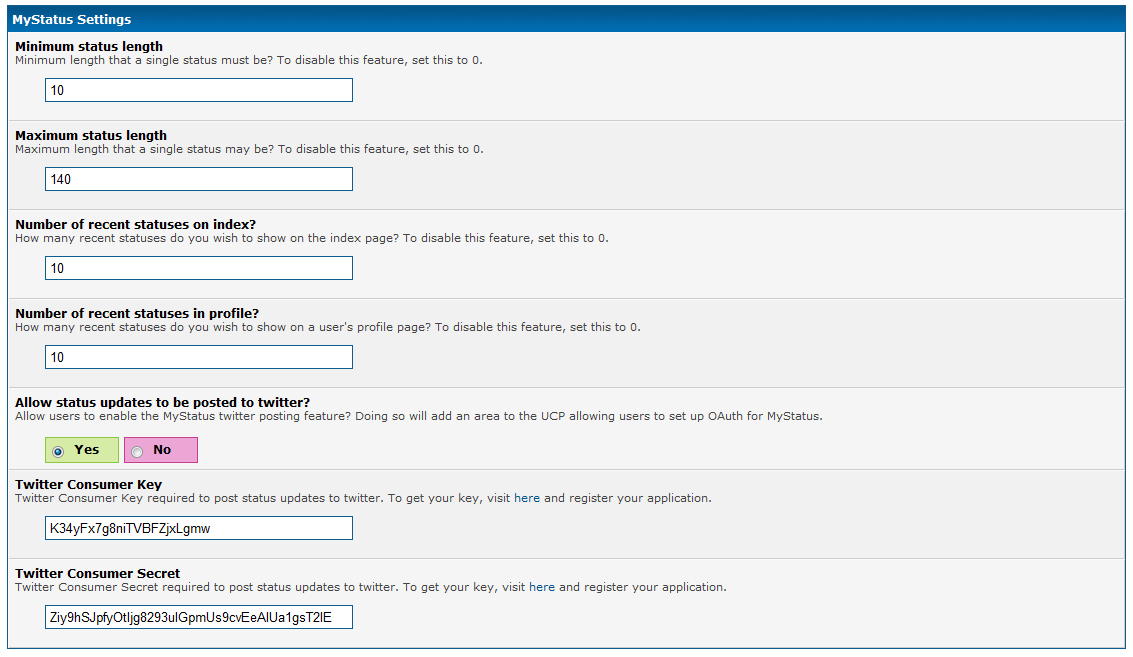The width and height of the screenshot is (1133, 657).
Task: Focus the Maximum status length text box
Action: pyautogui.click(x=199, y=179)
